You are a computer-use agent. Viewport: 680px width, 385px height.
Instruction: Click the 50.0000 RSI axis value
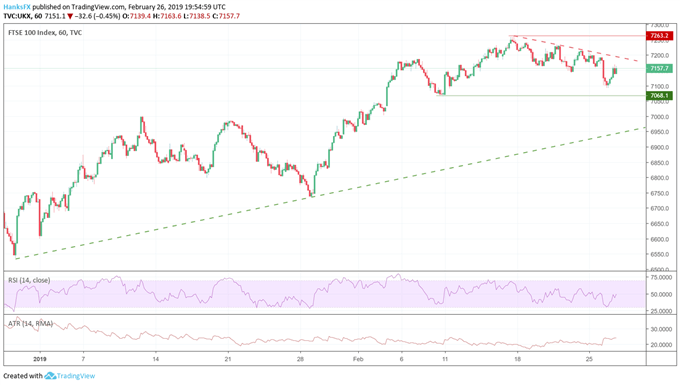pos(660,294)
